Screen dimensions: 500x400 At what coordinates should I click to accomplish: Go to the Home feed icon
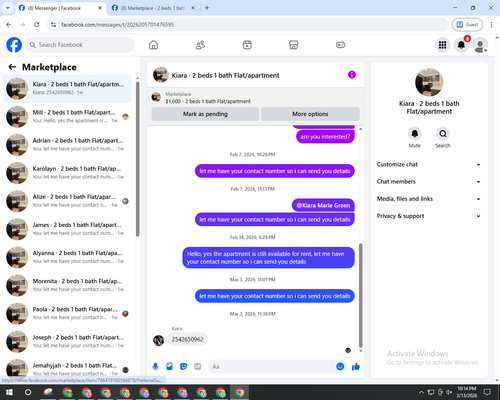153,45
